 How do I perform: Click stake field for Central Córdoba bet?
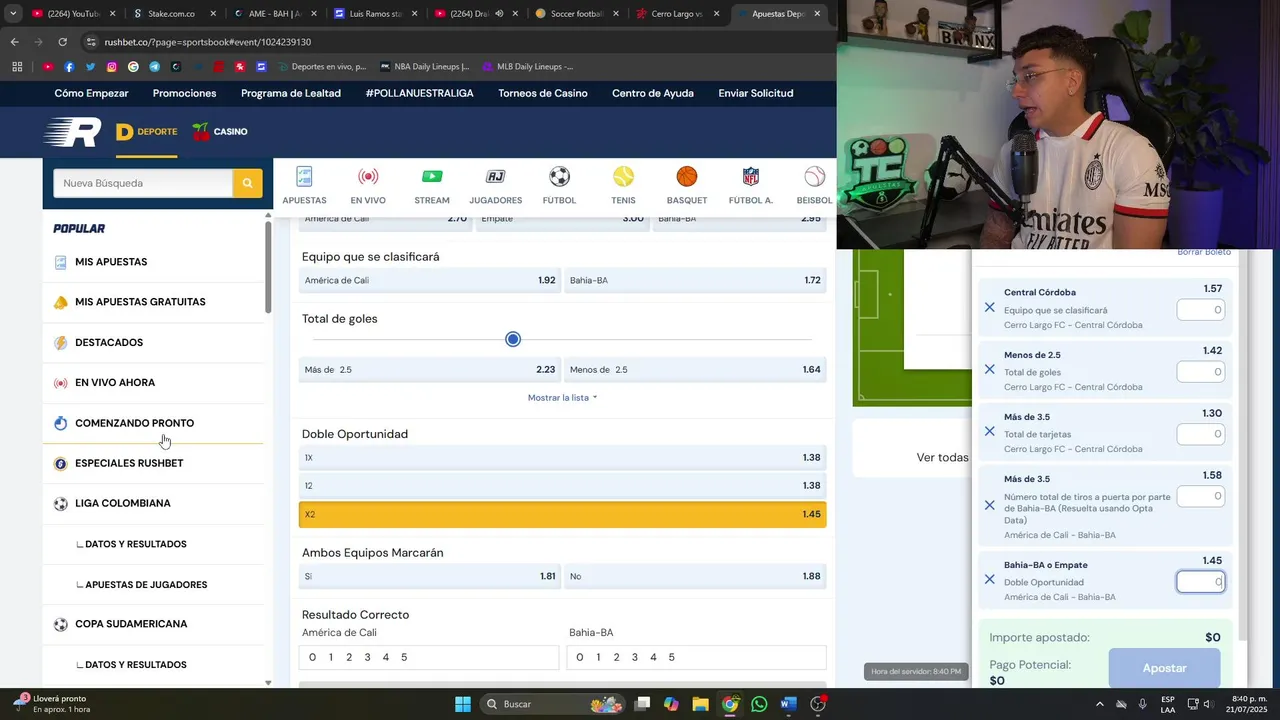coord(1200,310)
